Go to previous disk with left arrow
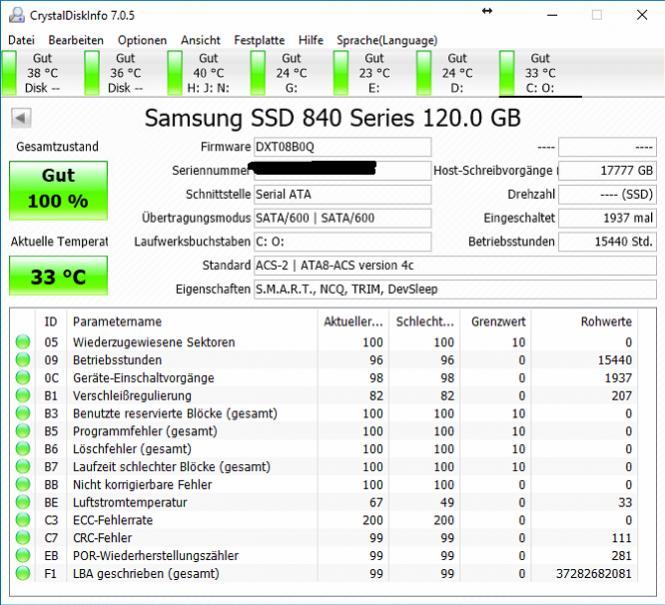 [21, 118]
